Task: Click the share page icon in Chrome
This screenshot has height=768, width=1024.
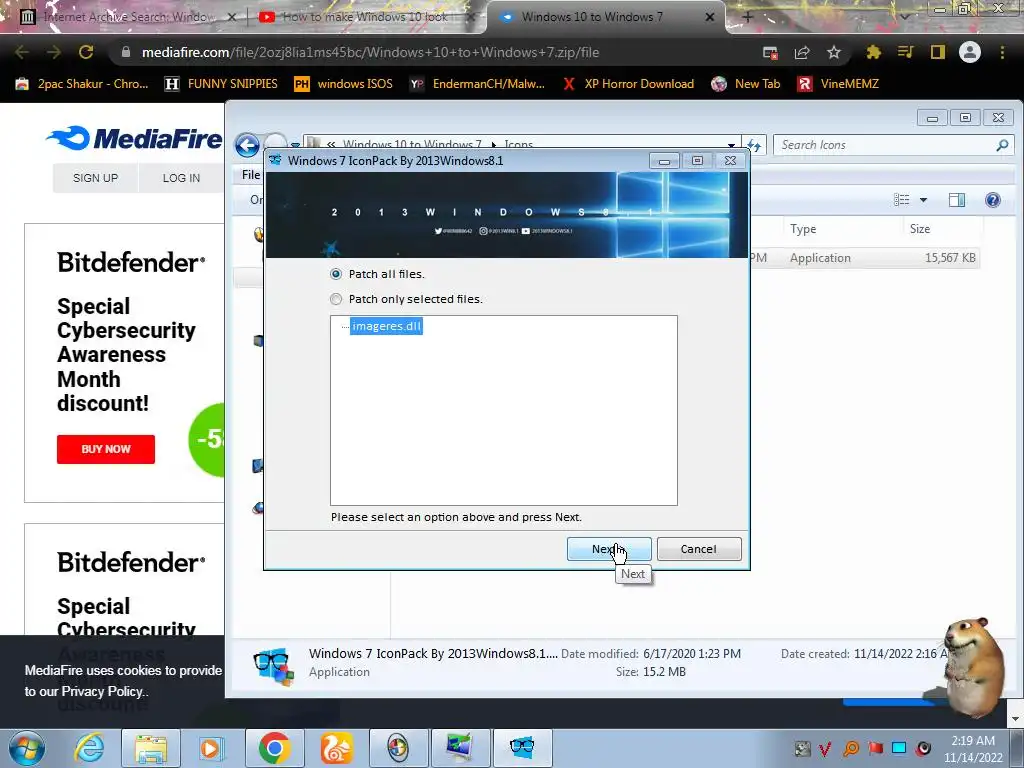Action: pyautogui.click(x=802, y=52)
